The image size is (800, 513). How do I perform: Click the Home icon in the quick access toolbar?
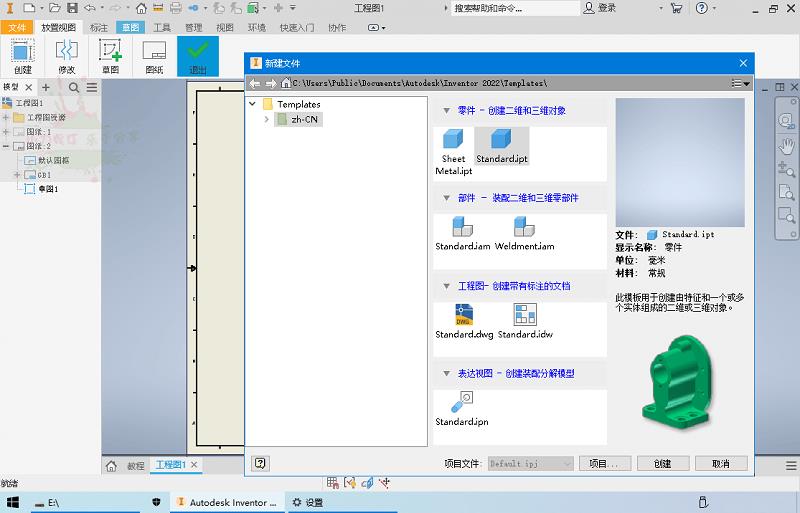click(141, 8)
